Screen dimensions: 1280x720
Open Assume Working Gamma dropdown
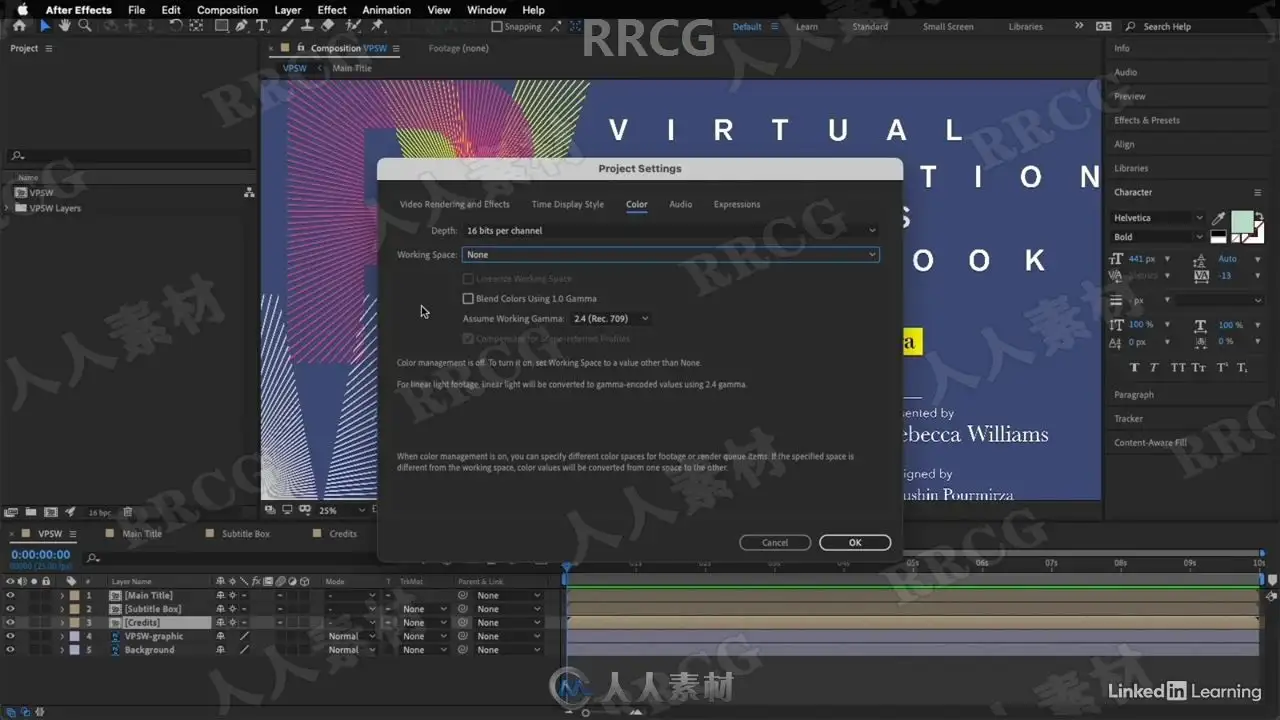[610, 319]
